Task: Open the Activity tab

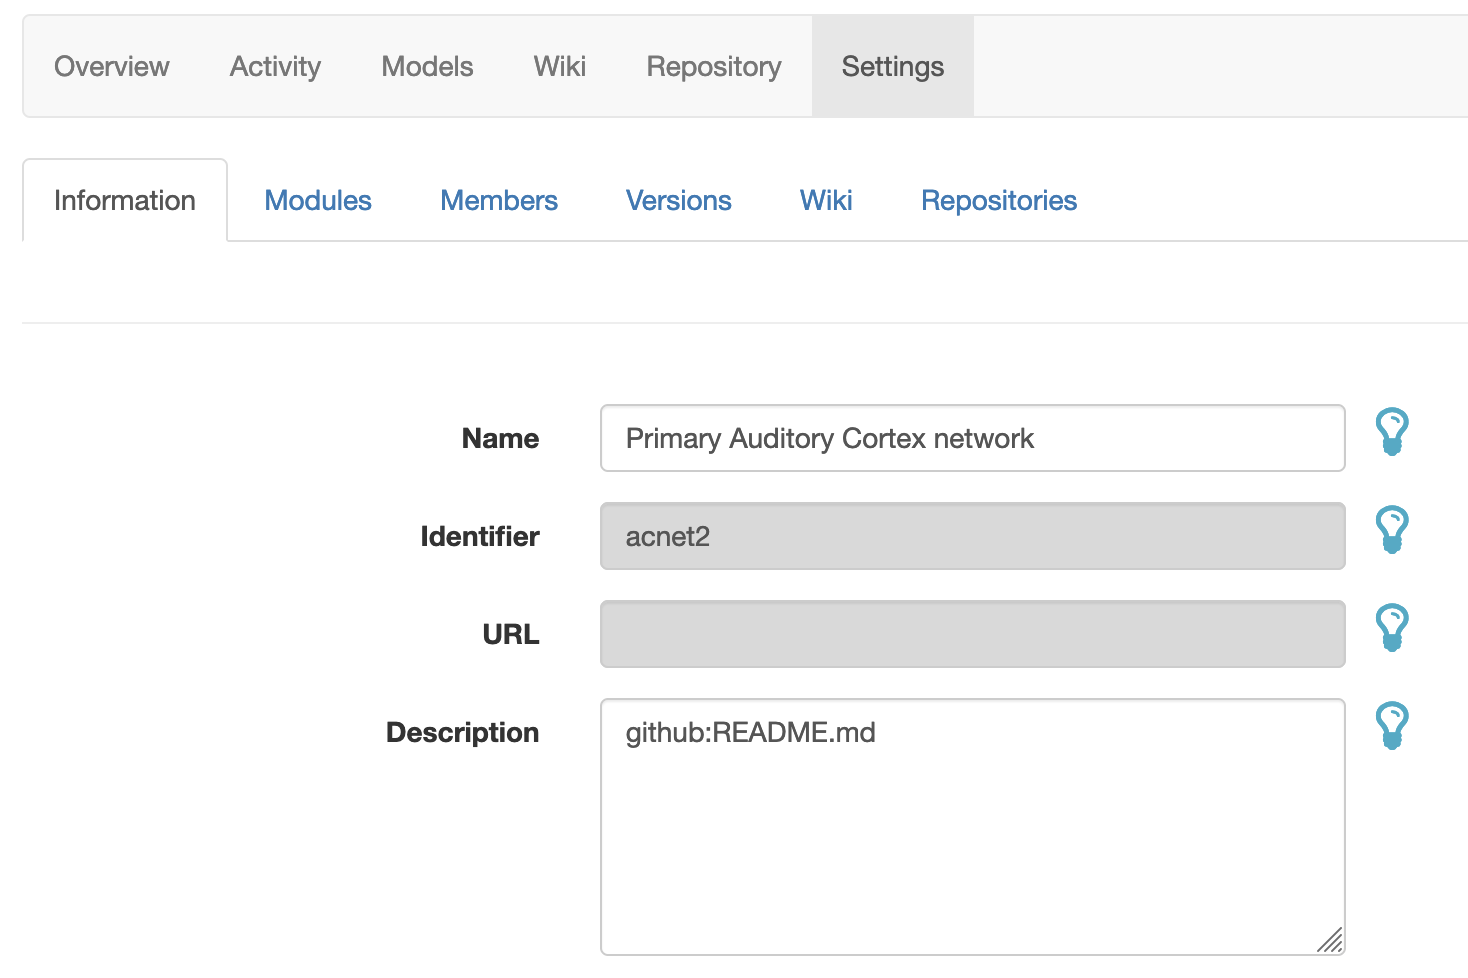Action: [x=274, y=66]
